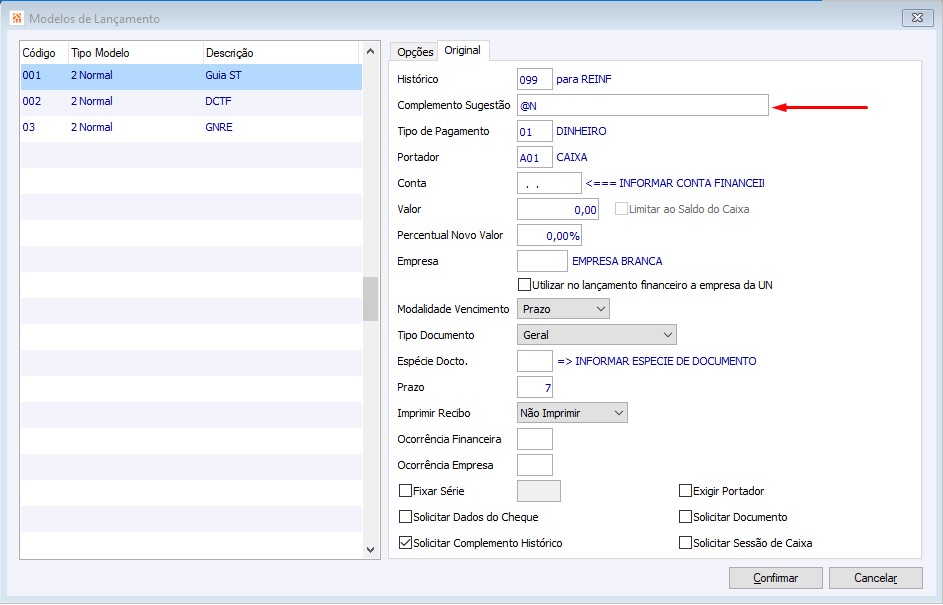Screen dimensions: 943x605
Task: Select the Original tab
Action: pyautogui.click(x=463, y=51)
